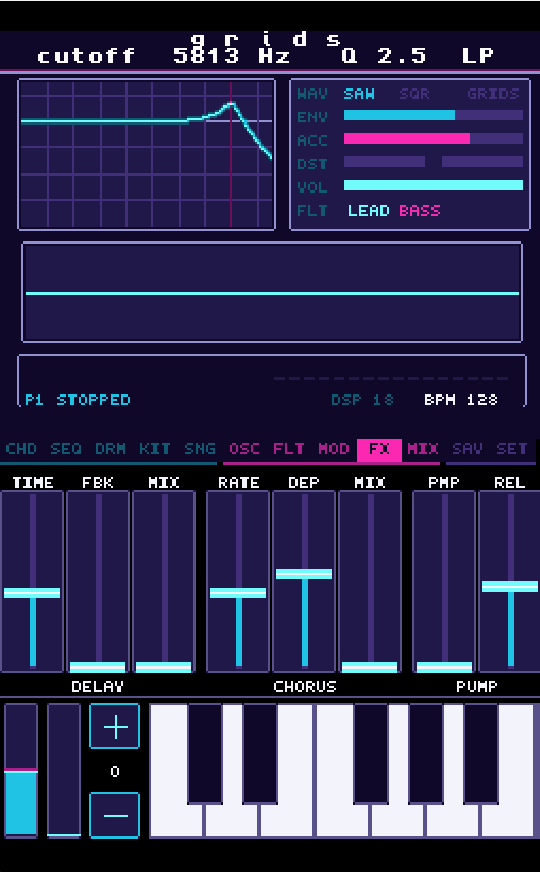Adjust the ACC accent bar
This screenshot has height=872, width=540.
click(x=433, y=138)
